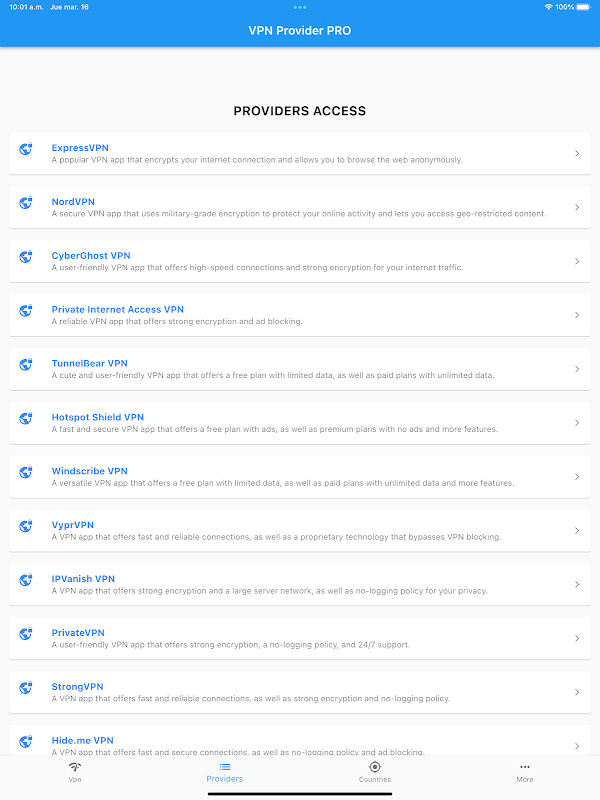The image size is (600, 800).
Task: Tap the More ellipsis icon in bottom bar
Action: click(525, 767)
